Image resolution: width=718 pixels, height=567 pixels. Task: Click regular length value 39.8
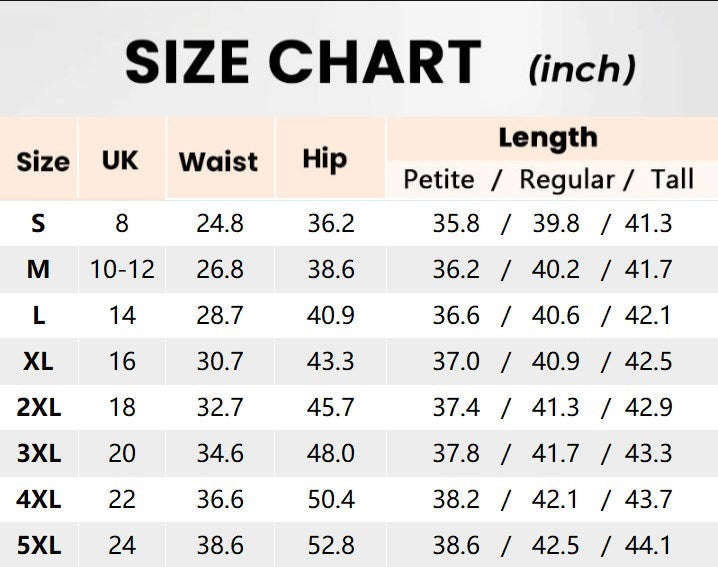556,223
